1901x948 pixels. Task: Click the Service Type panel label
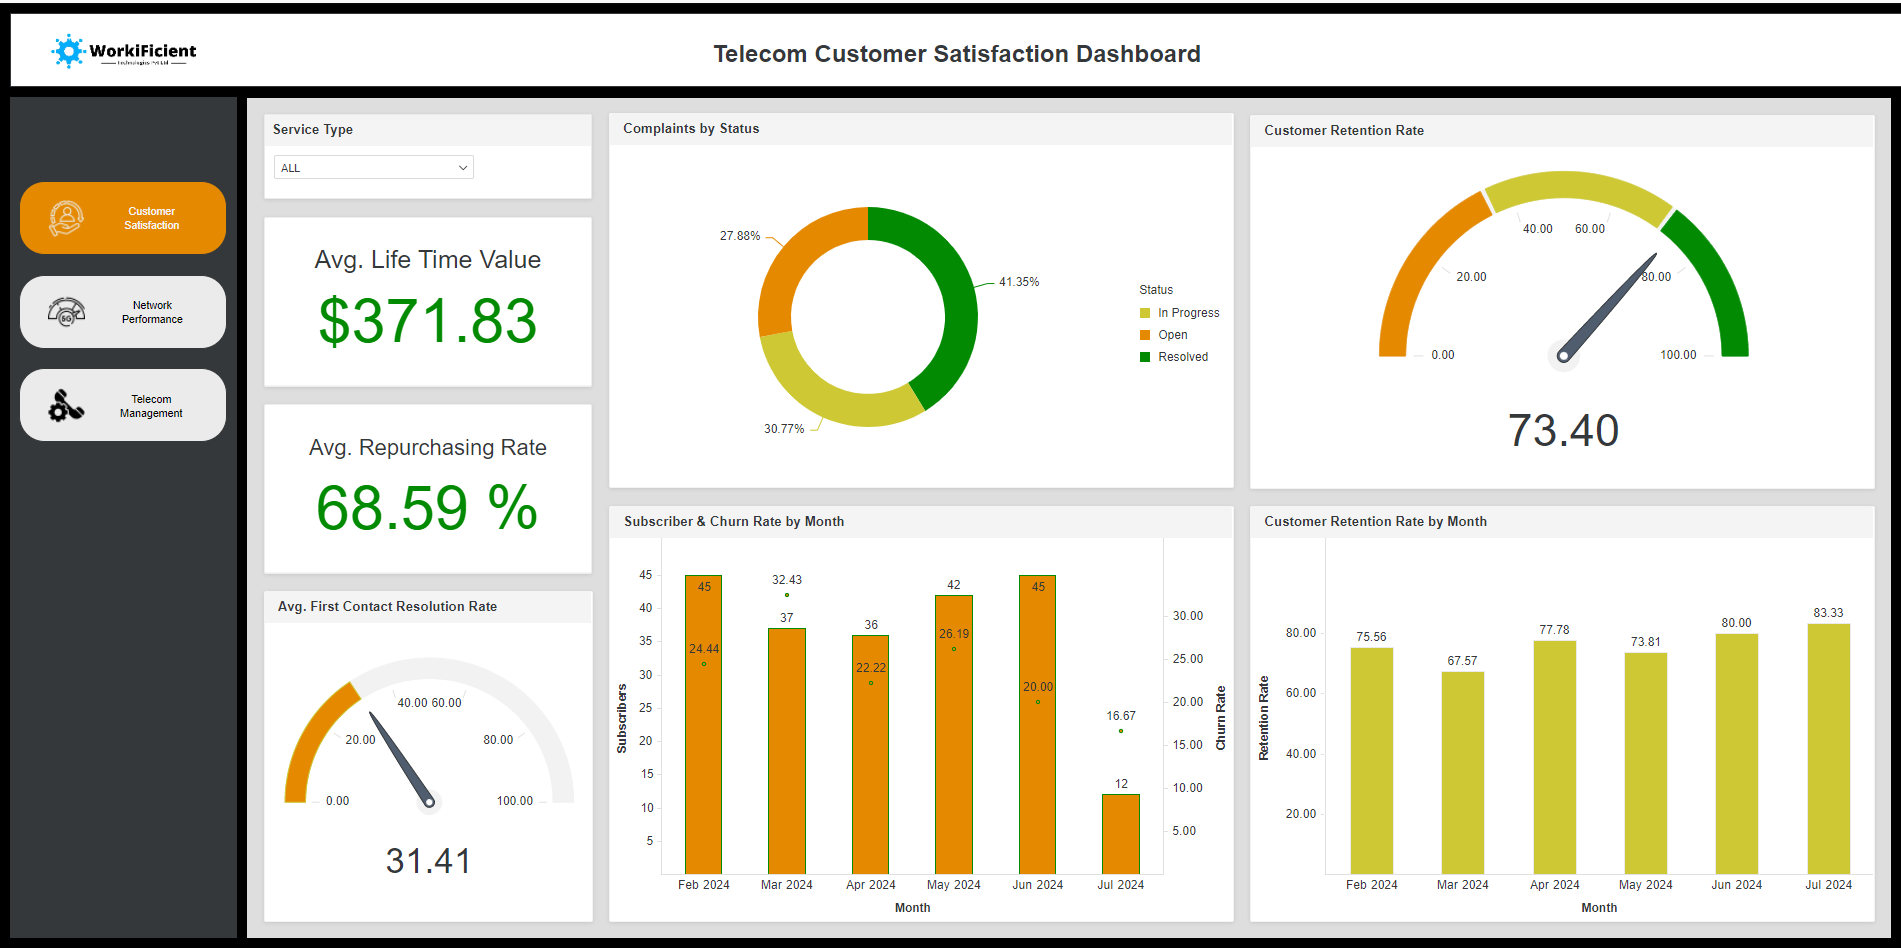[x=313, y=129]
